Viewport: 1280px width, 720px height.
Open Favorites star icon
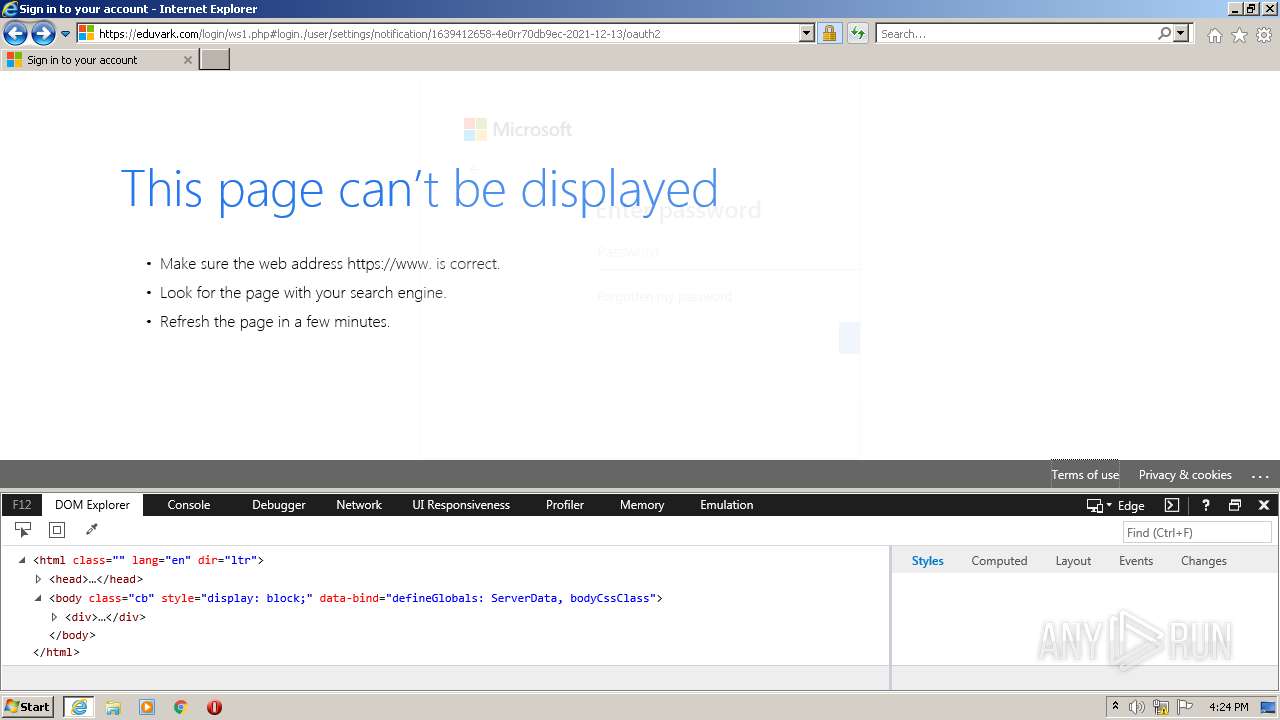click(x=1239, y=35)
